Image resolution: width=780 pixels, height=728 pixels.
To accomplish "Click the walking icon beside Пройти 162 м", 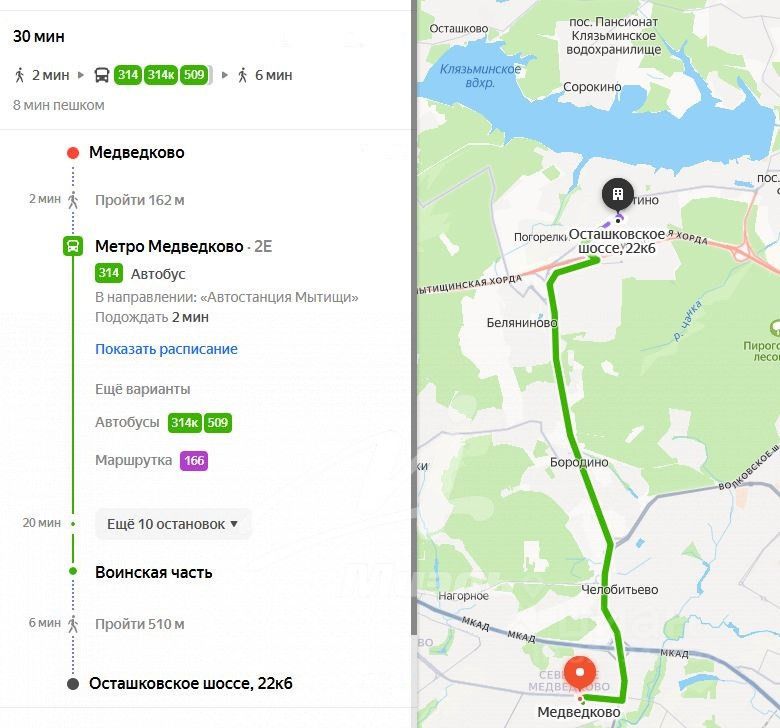I will coord(73,200).
